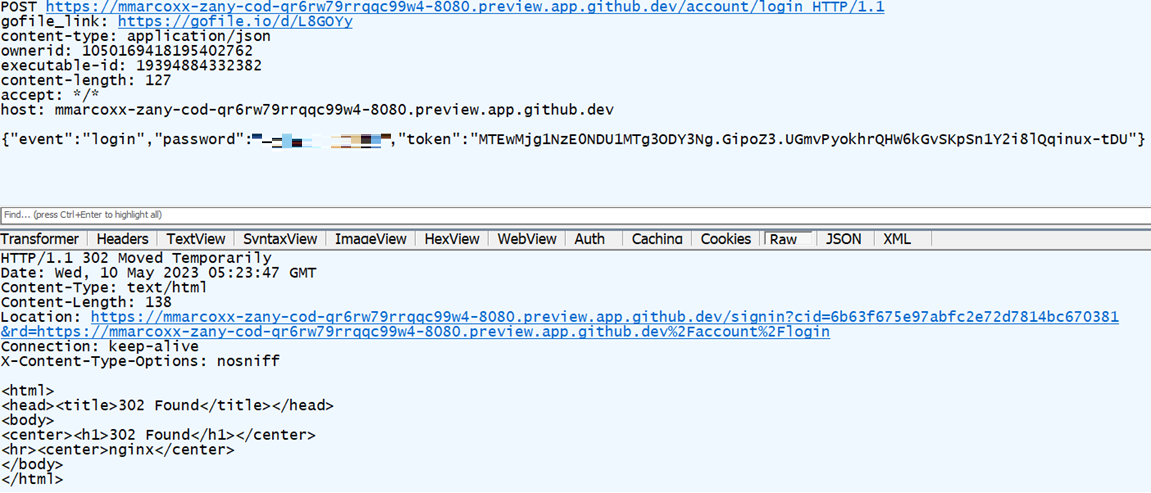Image resolution: width=1151 pixels, height=493 pixels.
Task: Open the Auth tab
Action: tap(590, 239)
